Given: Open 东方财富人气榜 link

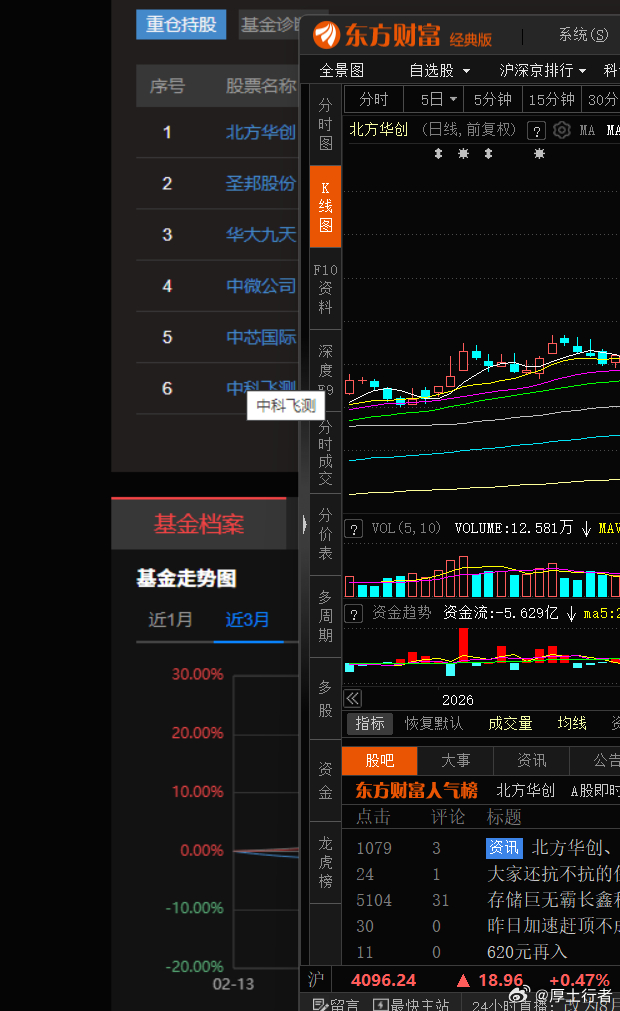Looking at the screenshot, I should 416,790.
